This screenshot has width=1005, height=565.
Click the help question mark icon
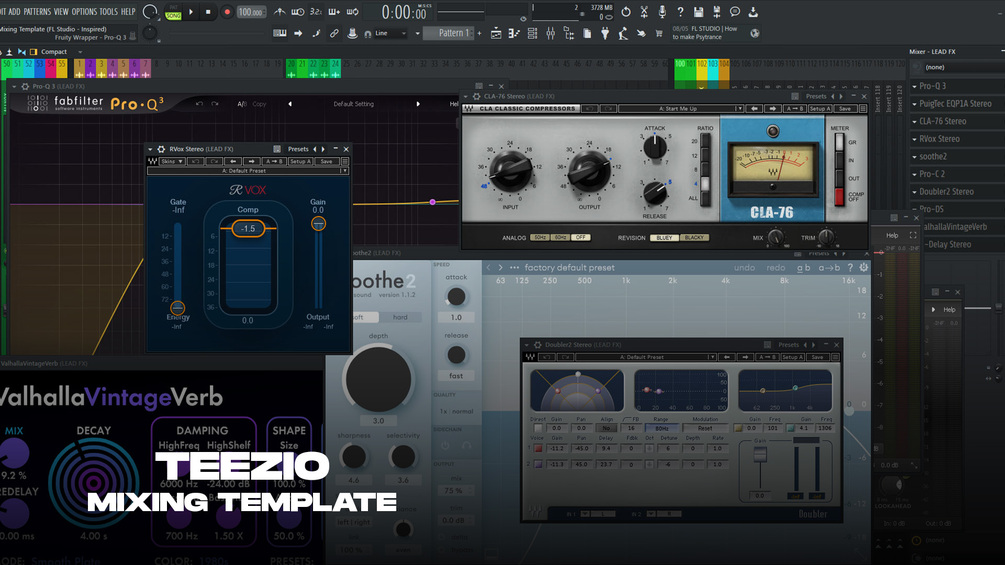pyautogui.click(x=680, y=12)
